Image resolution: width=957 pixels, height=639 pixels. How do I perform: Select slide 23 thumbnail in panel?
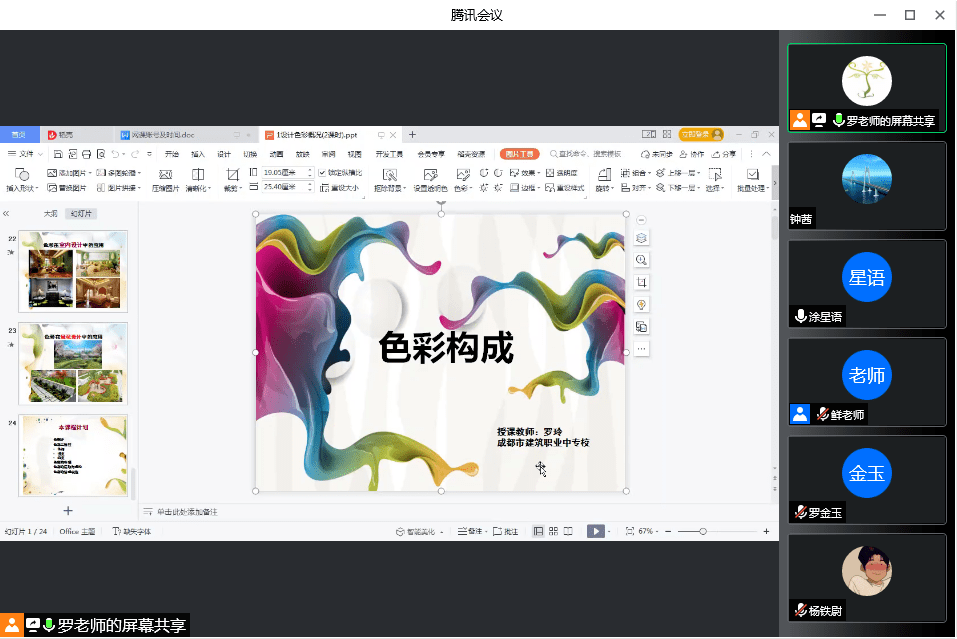(73, 362)
